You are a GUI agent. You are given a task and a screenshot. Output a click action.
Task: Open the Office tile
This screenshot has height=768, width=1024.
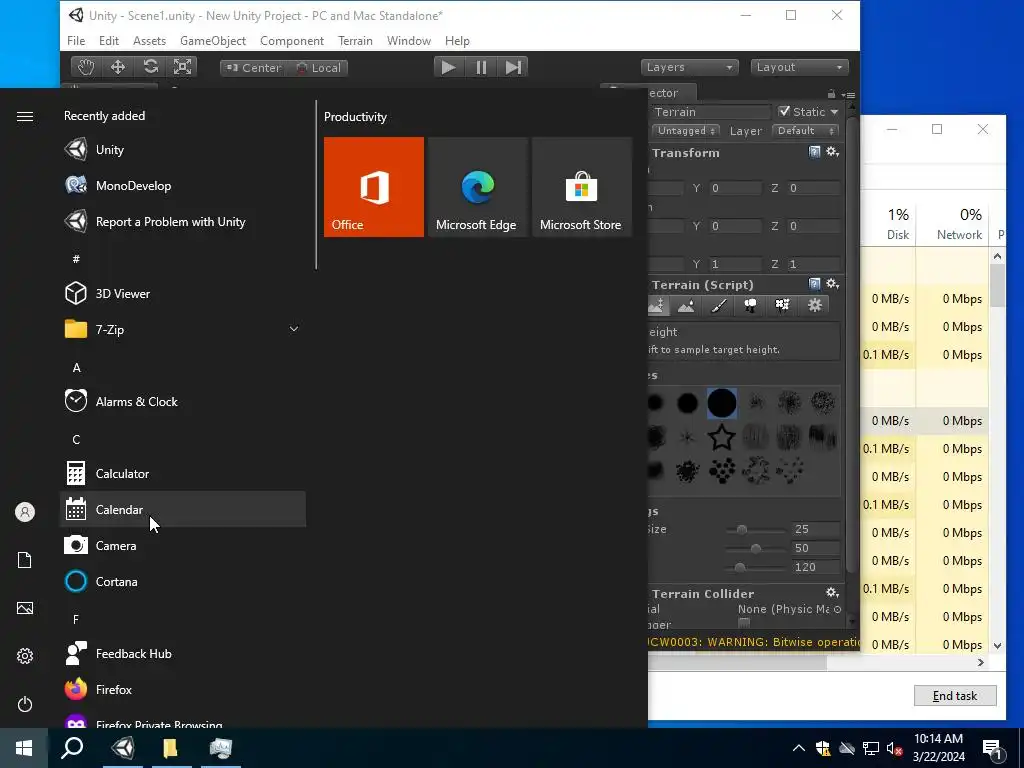point(374,187)
